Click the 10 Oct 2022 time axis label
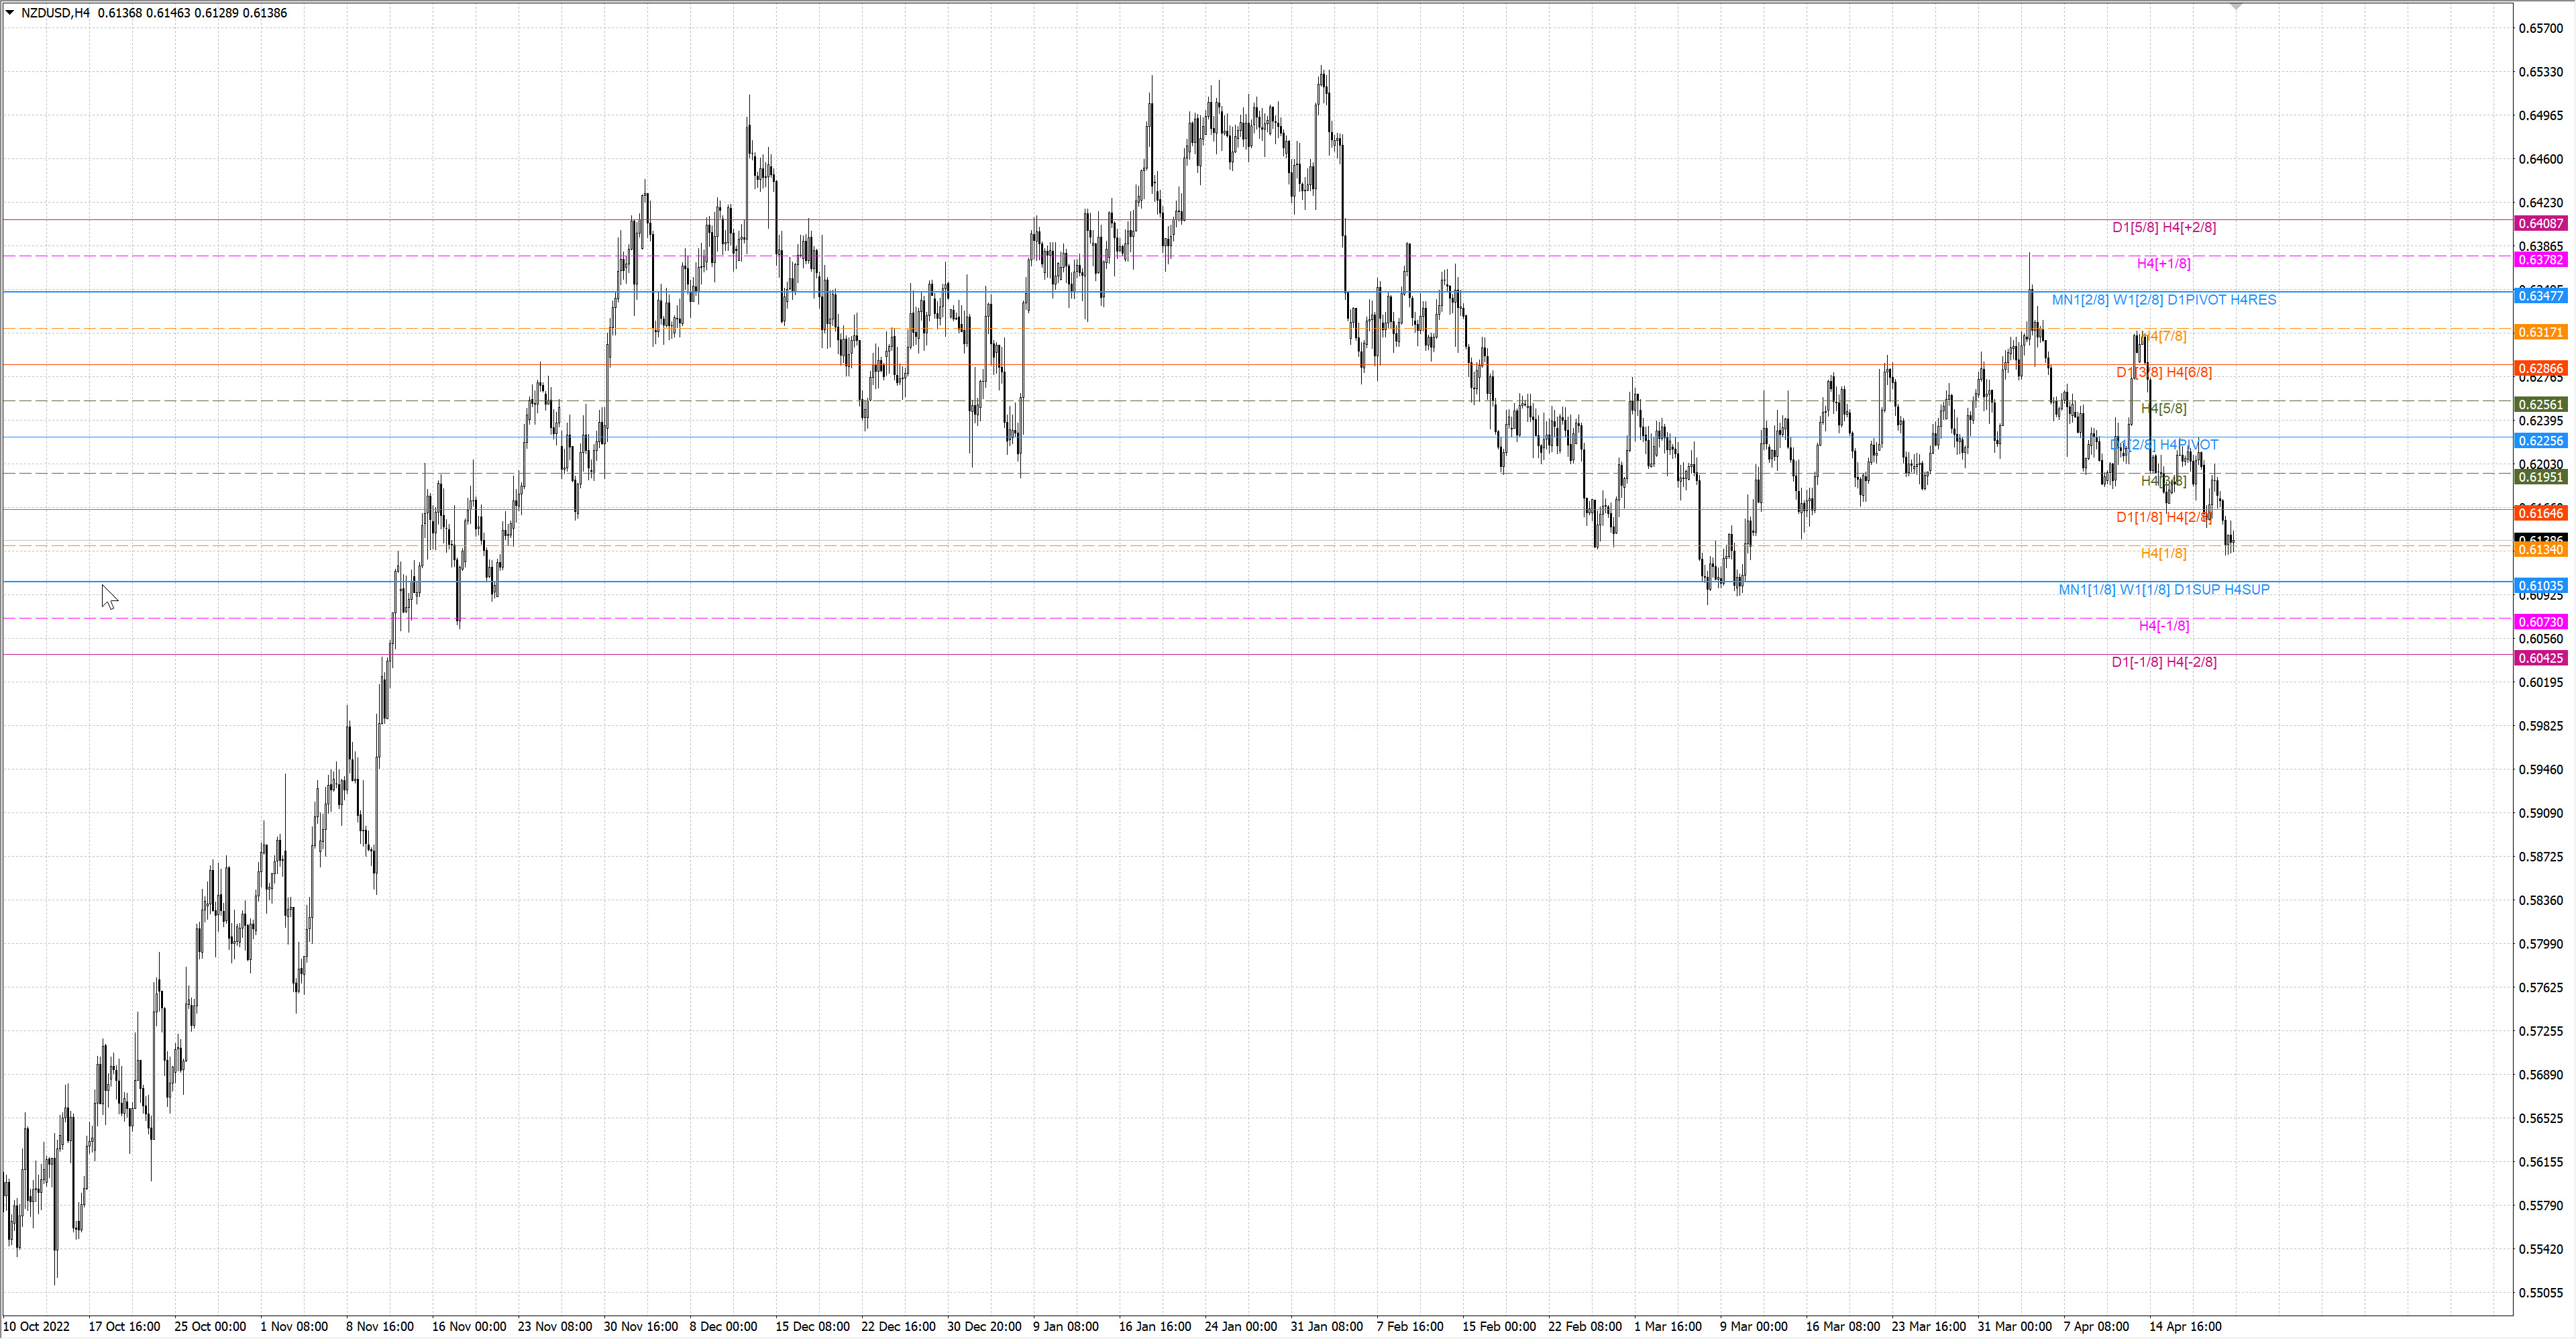Viewport: 2576px width, 1339px height. click(37, 1327)
